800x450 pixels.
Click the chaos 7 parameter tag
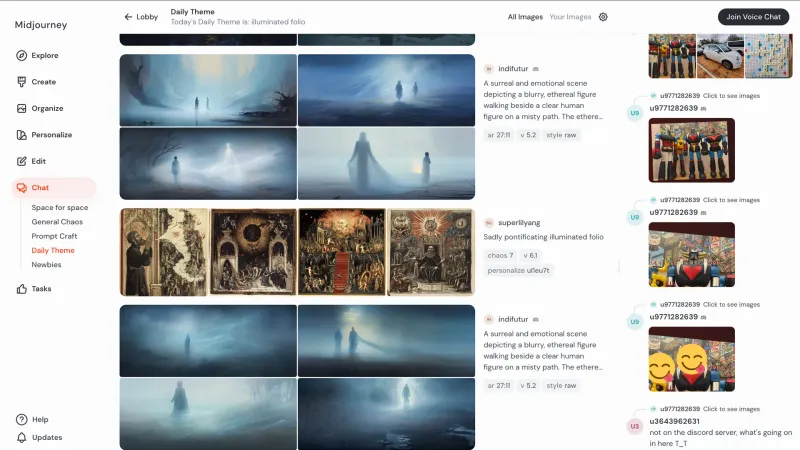coord(500,256)
